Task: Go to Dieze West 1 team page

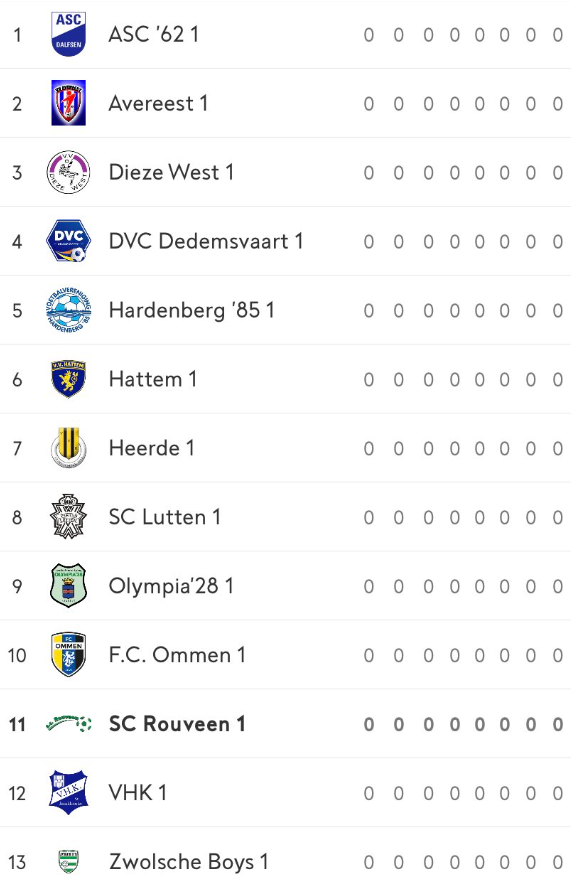Action: 171,172
